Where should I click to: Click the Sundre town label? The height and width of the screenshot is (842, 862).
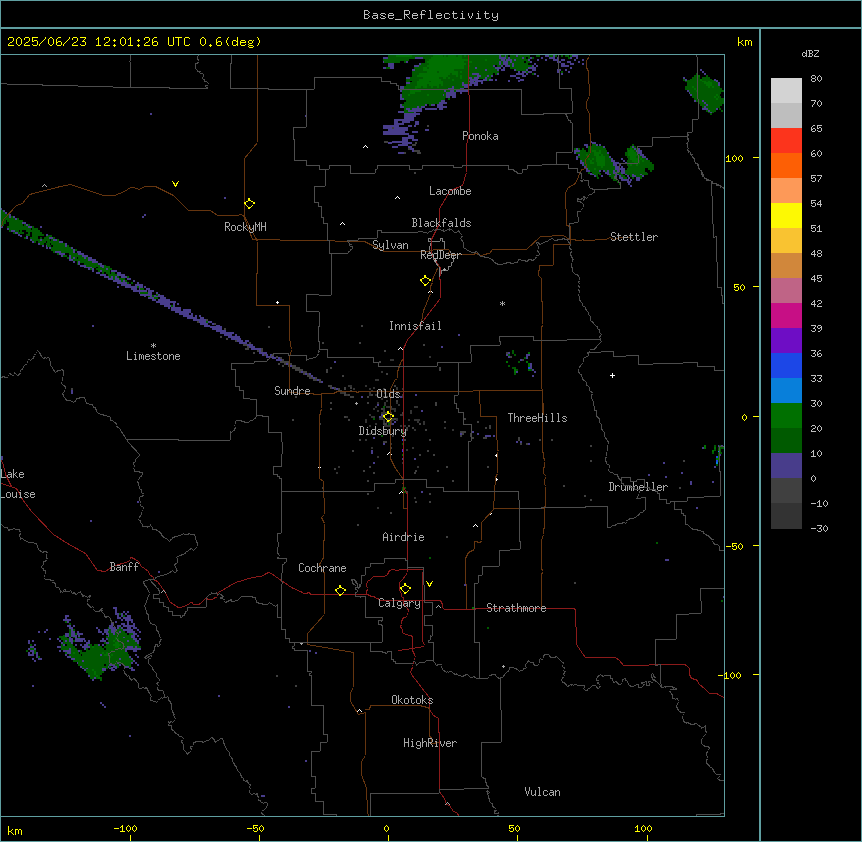[292, 391]
